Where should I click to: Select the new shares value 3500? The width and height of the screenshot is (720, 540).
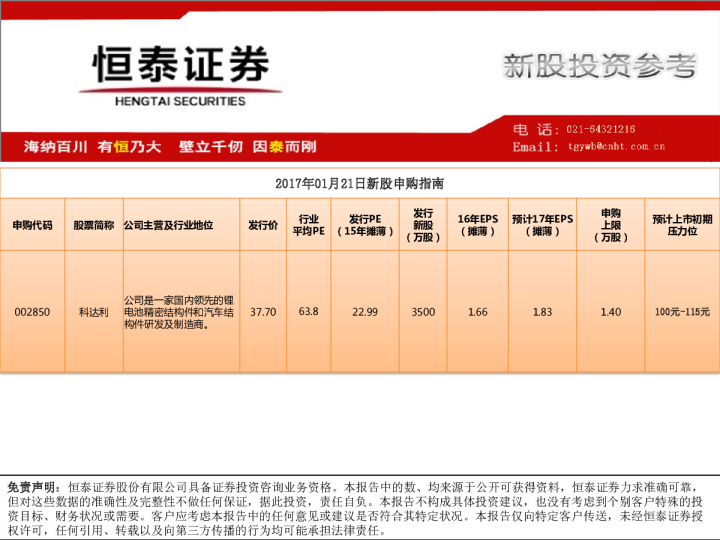[423, 312]
